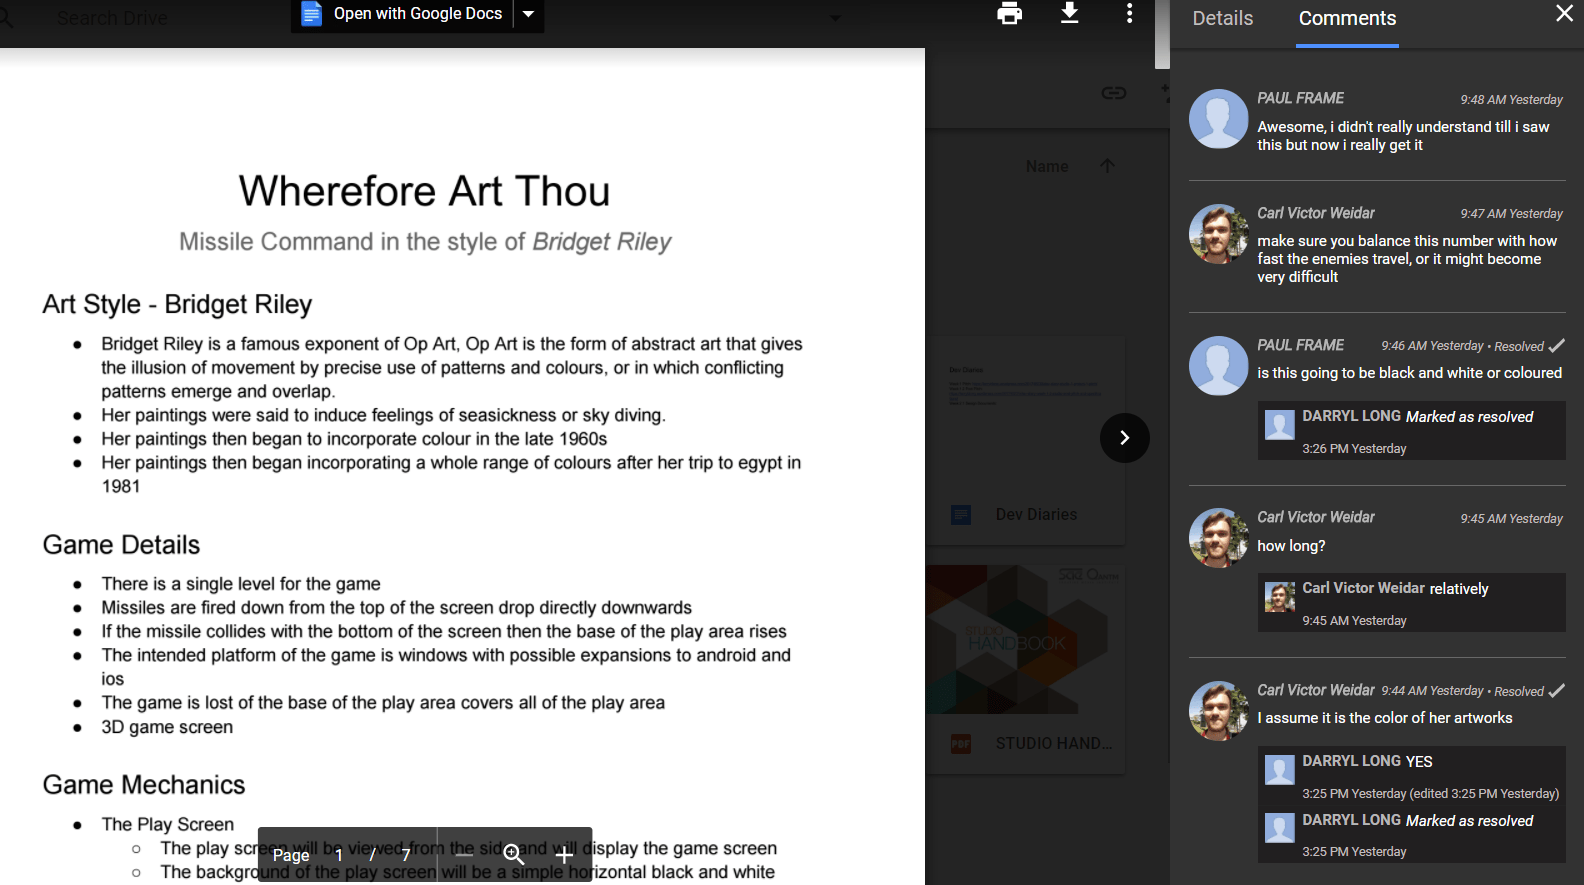
Task: Select comment 'Awesome, i didn't really understand'
Action: pos(1403,136)
